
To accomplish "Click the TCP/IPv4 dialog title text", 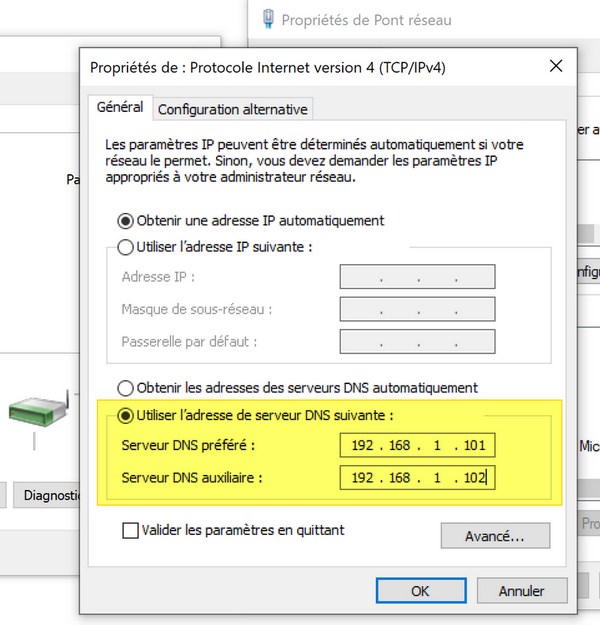I will coord(268,67).
